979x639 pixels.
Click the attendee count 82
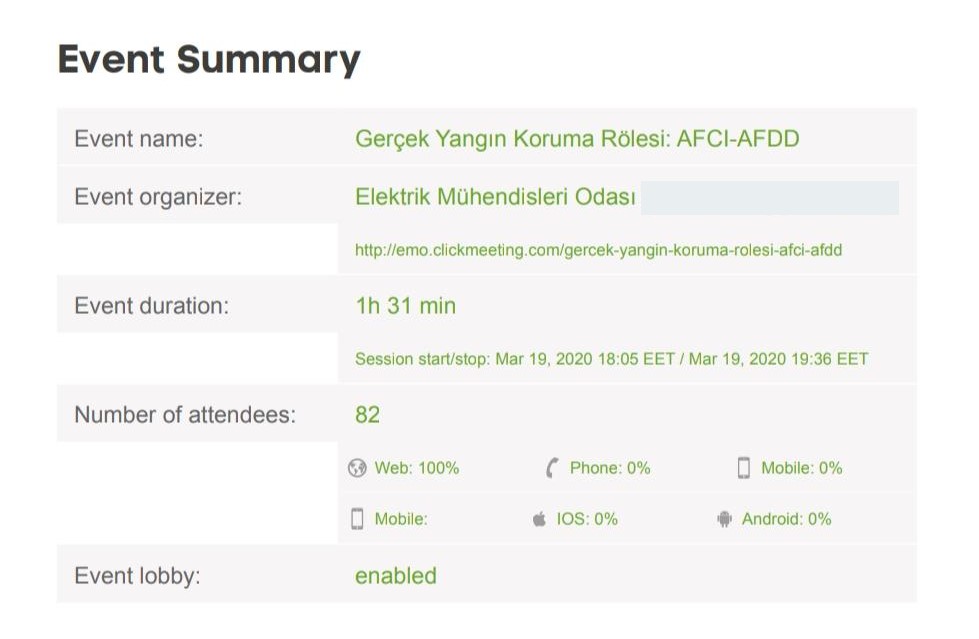367,415
